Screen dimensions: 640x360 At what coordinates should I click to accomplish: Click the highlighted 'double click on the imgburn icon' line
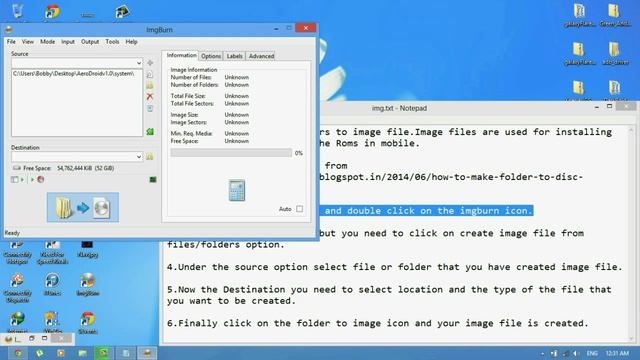click(427, 211)
